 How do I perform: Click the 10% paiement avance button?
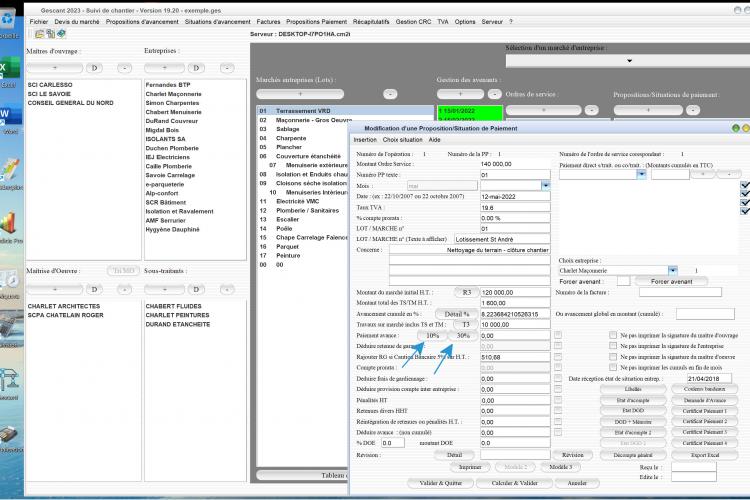[432, 335]
